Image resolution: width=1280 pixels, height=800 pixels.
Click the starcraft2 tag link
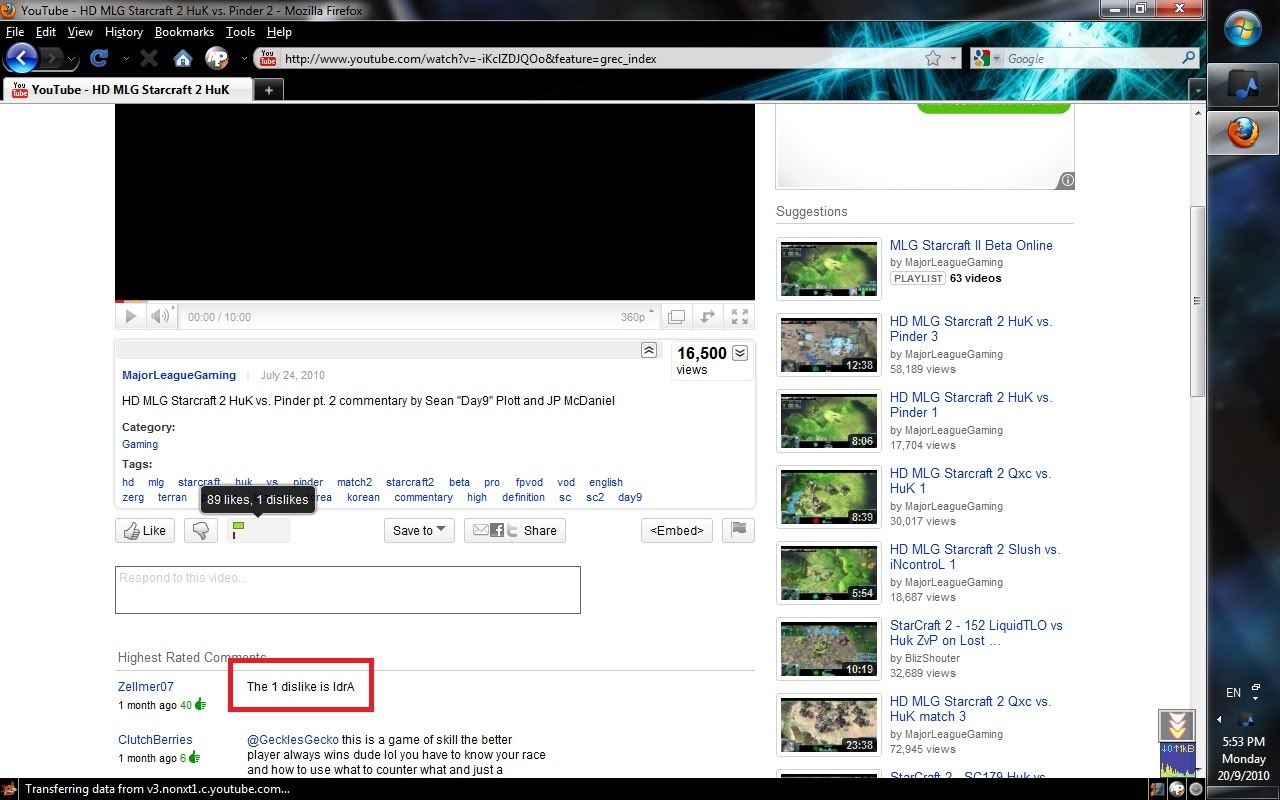410,482
